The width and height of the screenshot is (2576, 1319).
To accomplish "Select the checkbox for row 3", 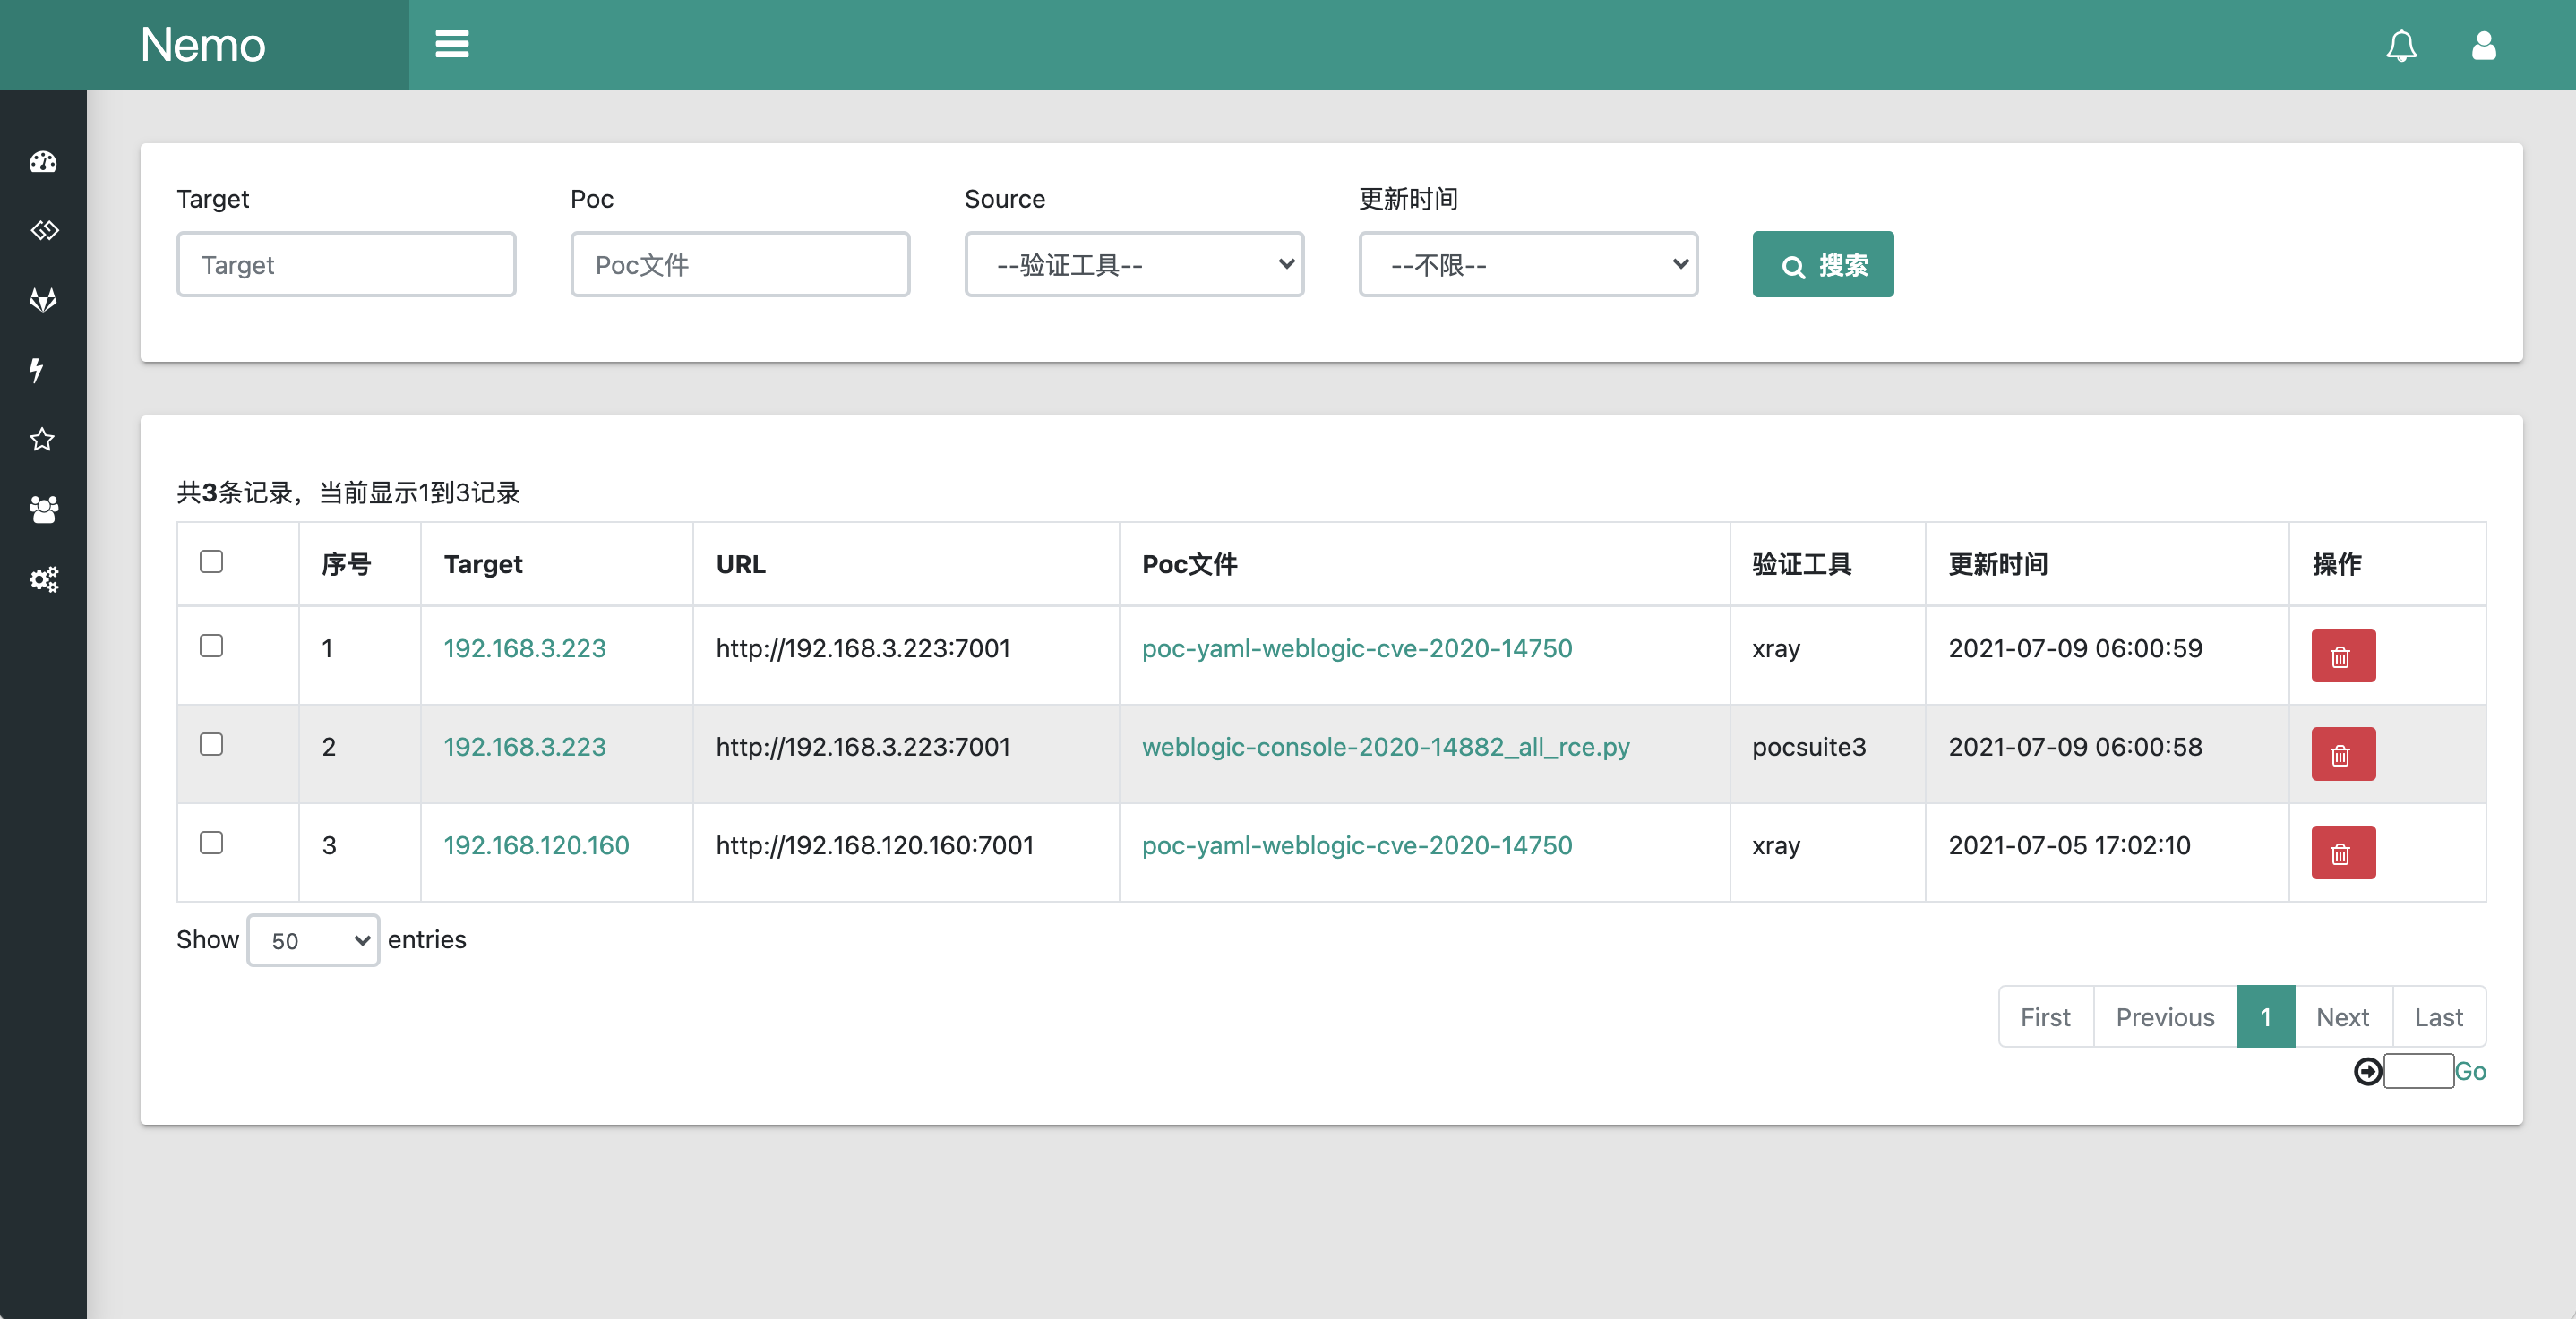I will tap(211, 843).
